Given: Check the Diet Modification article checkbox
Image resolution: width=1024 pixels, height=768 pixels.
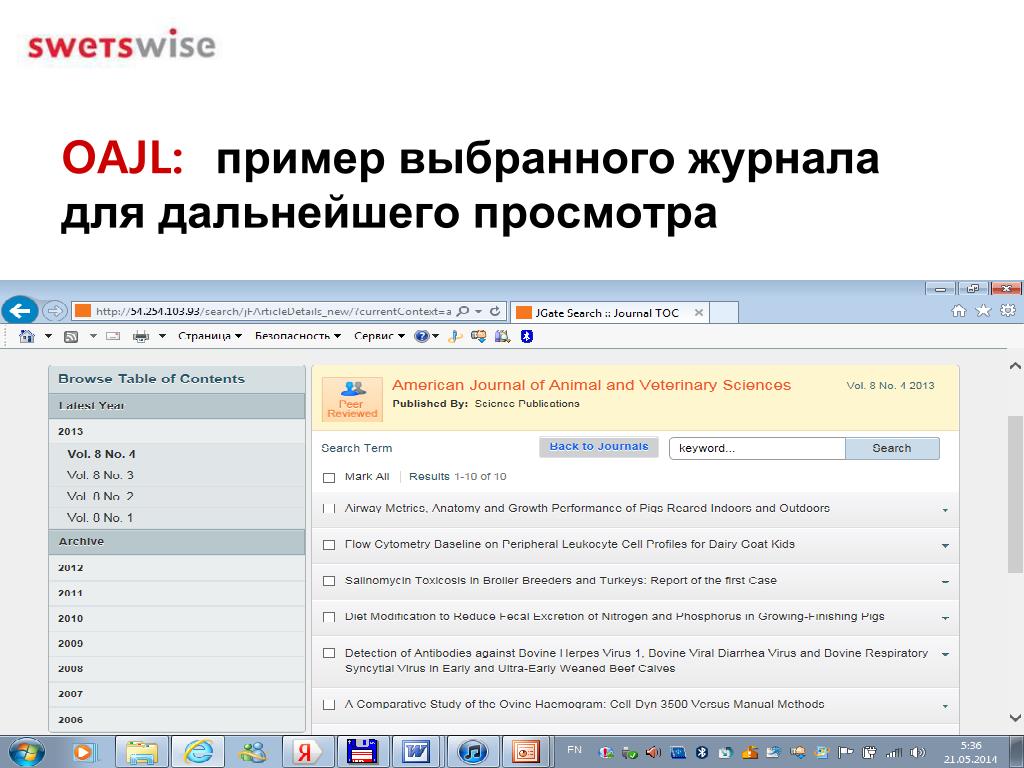Looking at the screenshot, I should (x=329, y=617).
